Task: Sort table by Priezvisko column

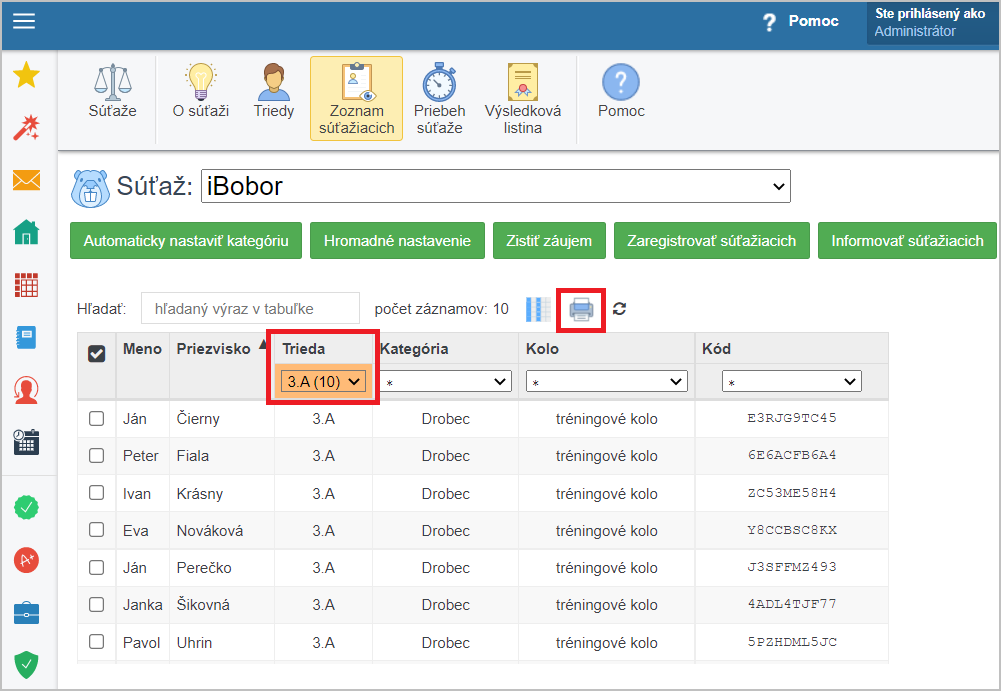Action: (213, 349)
